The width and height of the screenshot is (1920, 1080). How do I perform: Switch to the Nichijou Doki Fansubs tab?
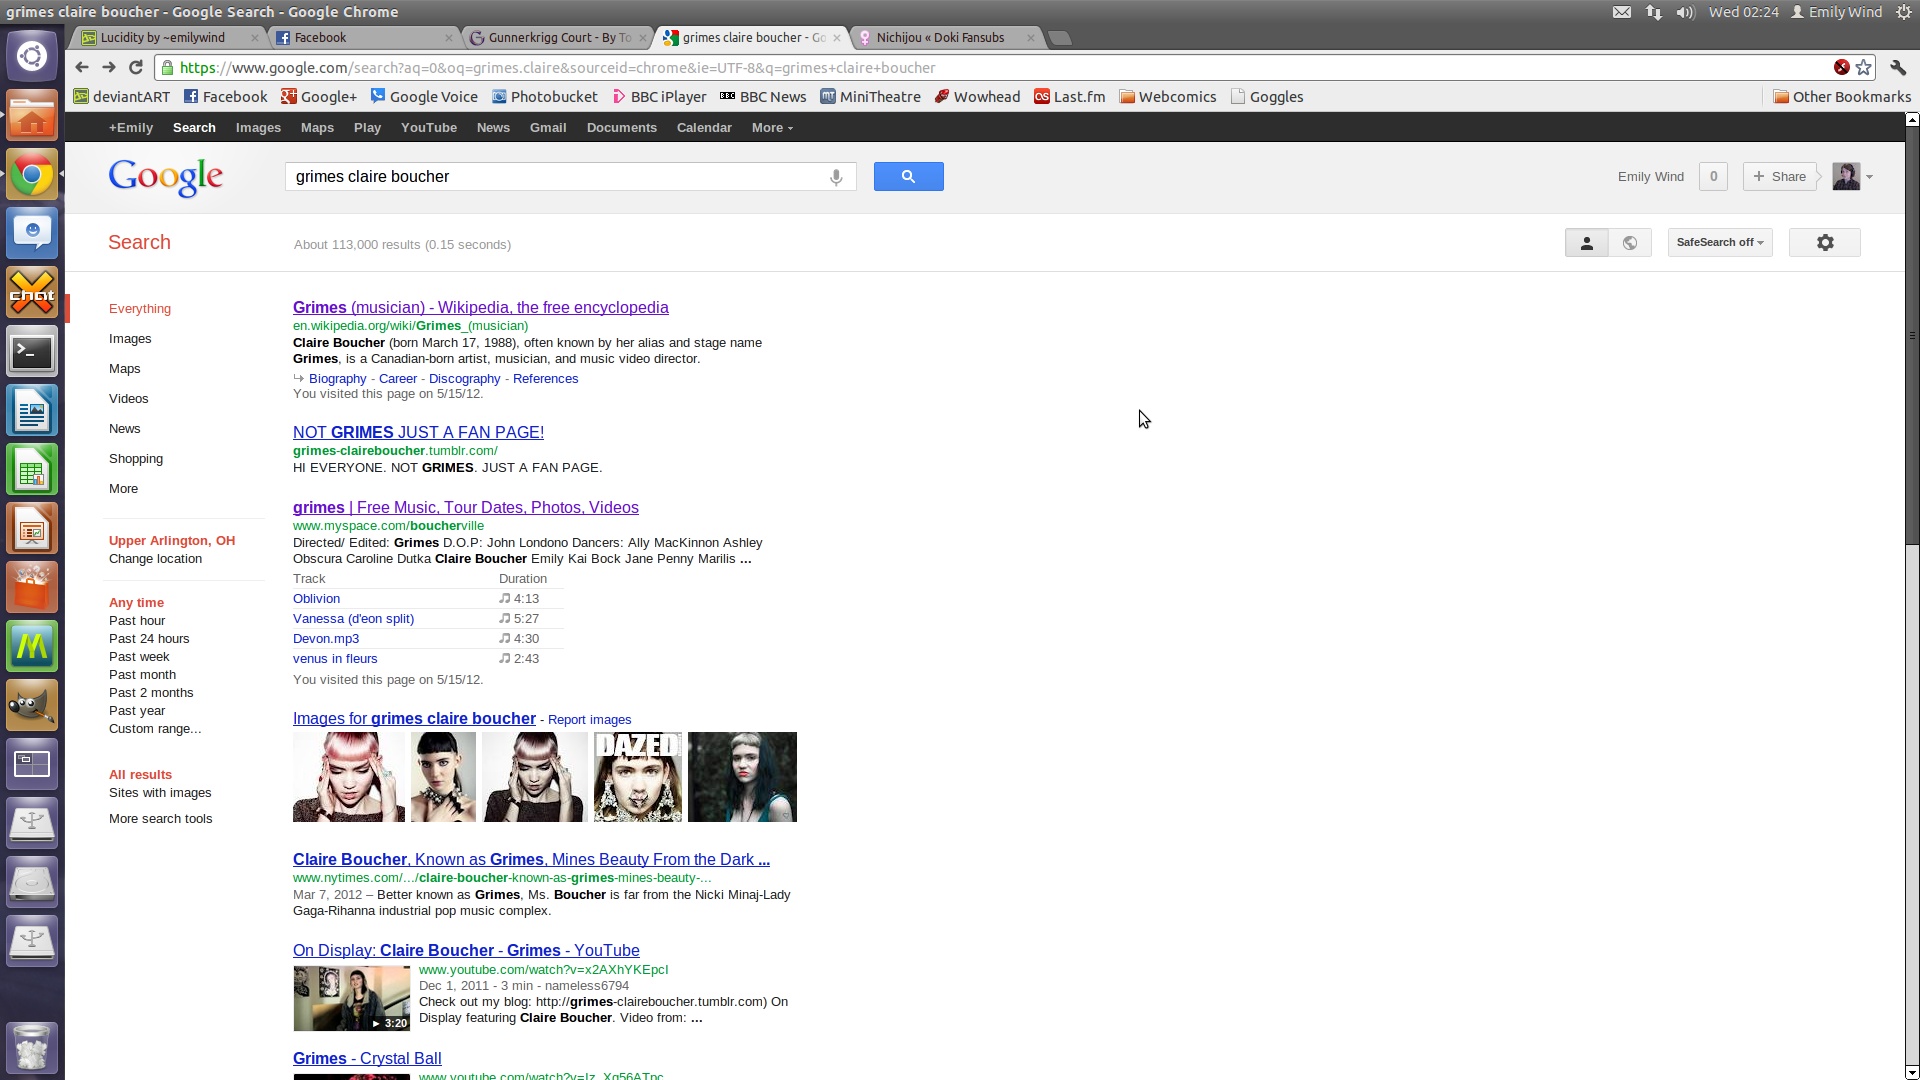(940, 38)
